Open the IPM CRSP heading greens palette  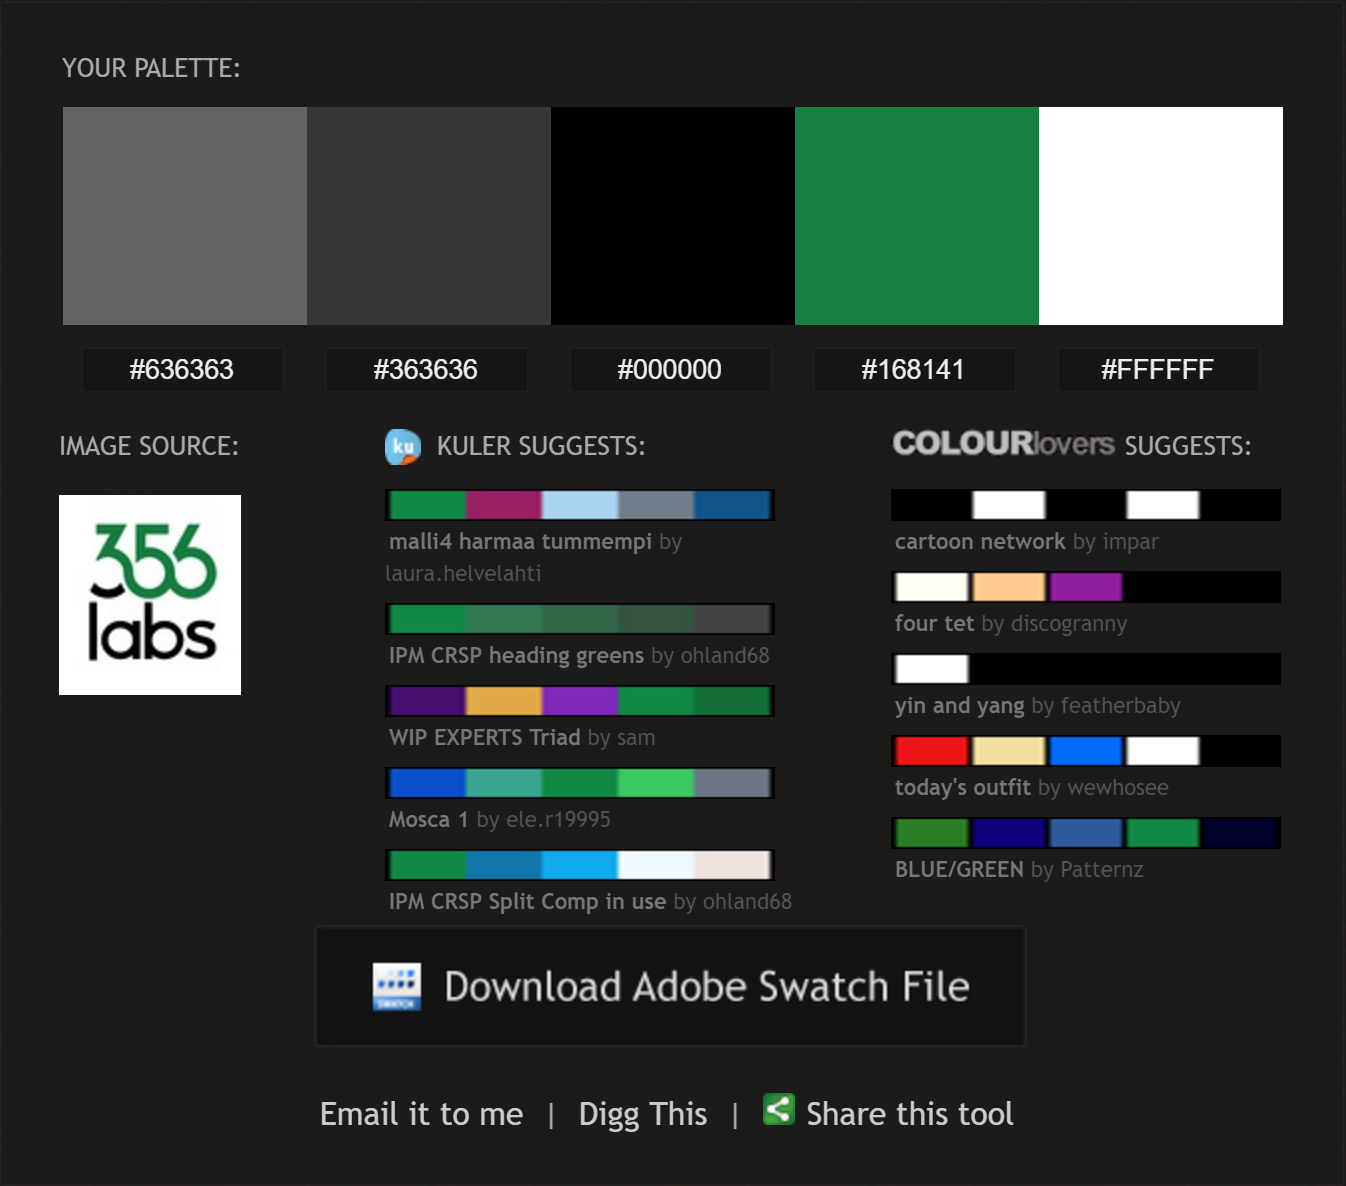[516, 656]
